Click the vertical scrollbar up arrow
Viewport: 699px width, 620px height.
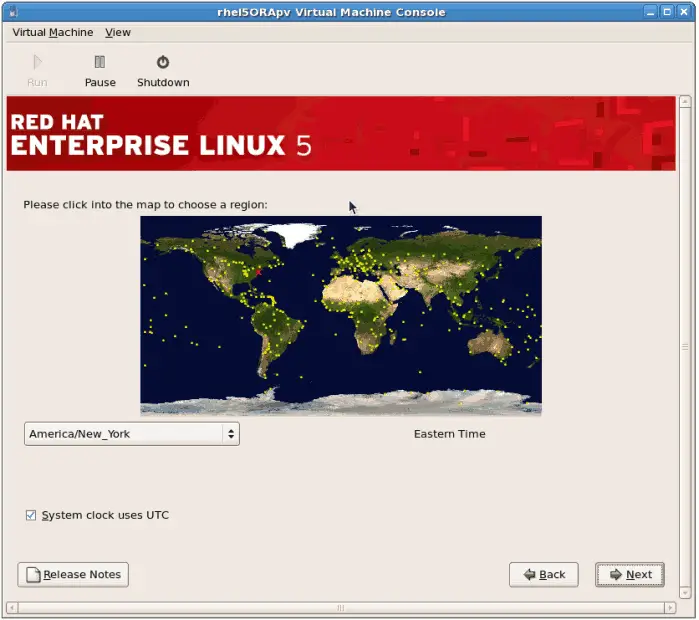[685, 102]
